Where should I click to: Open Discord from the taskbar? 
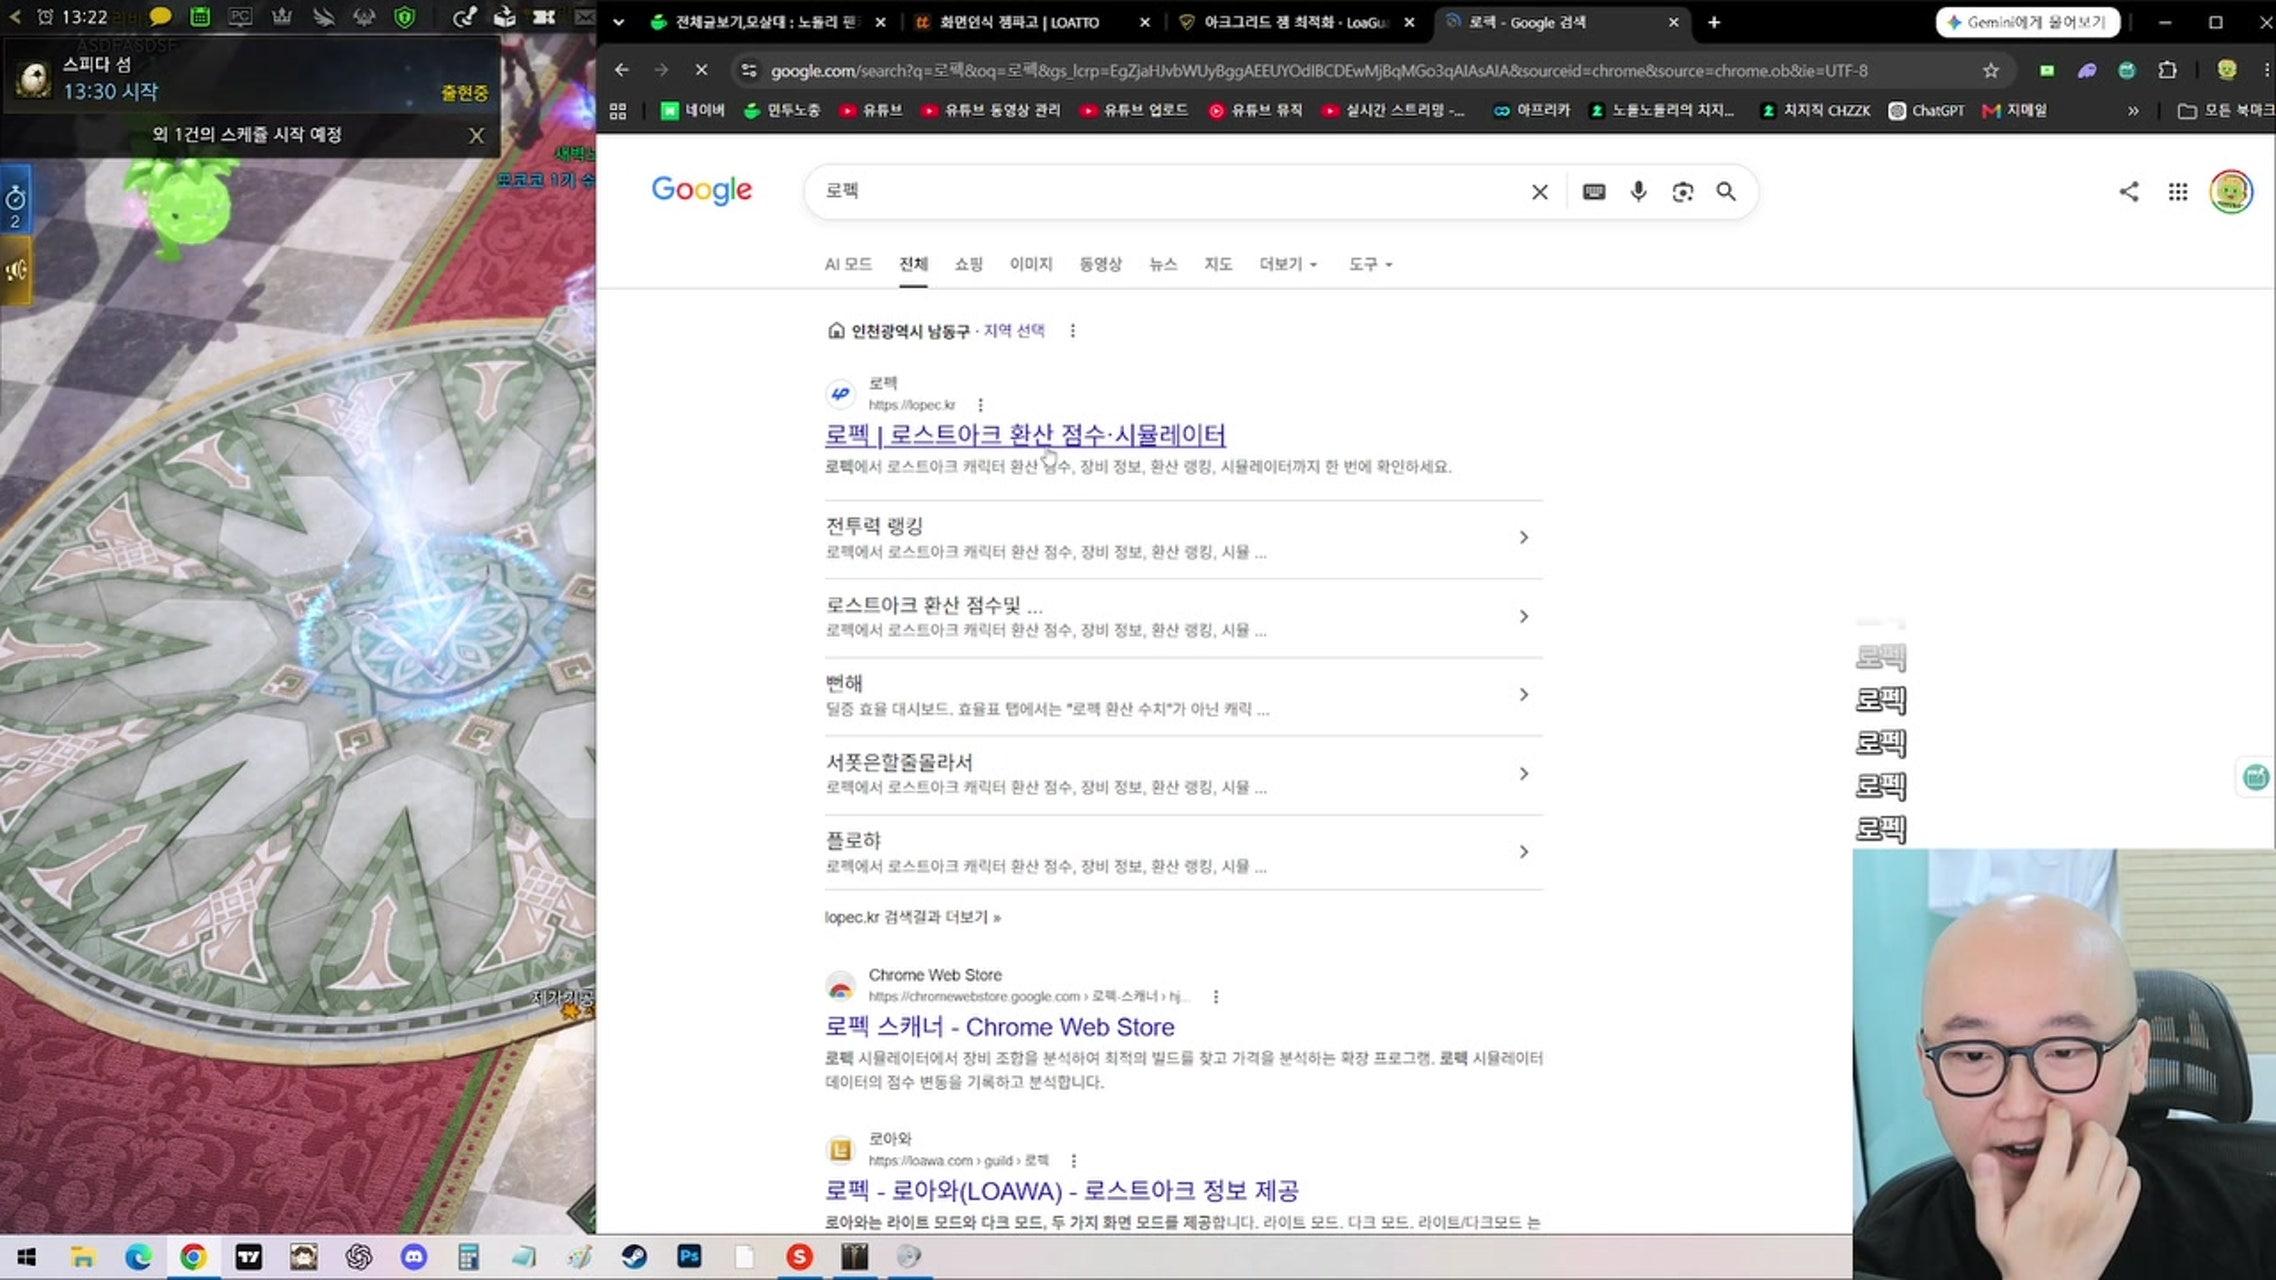413,1257
